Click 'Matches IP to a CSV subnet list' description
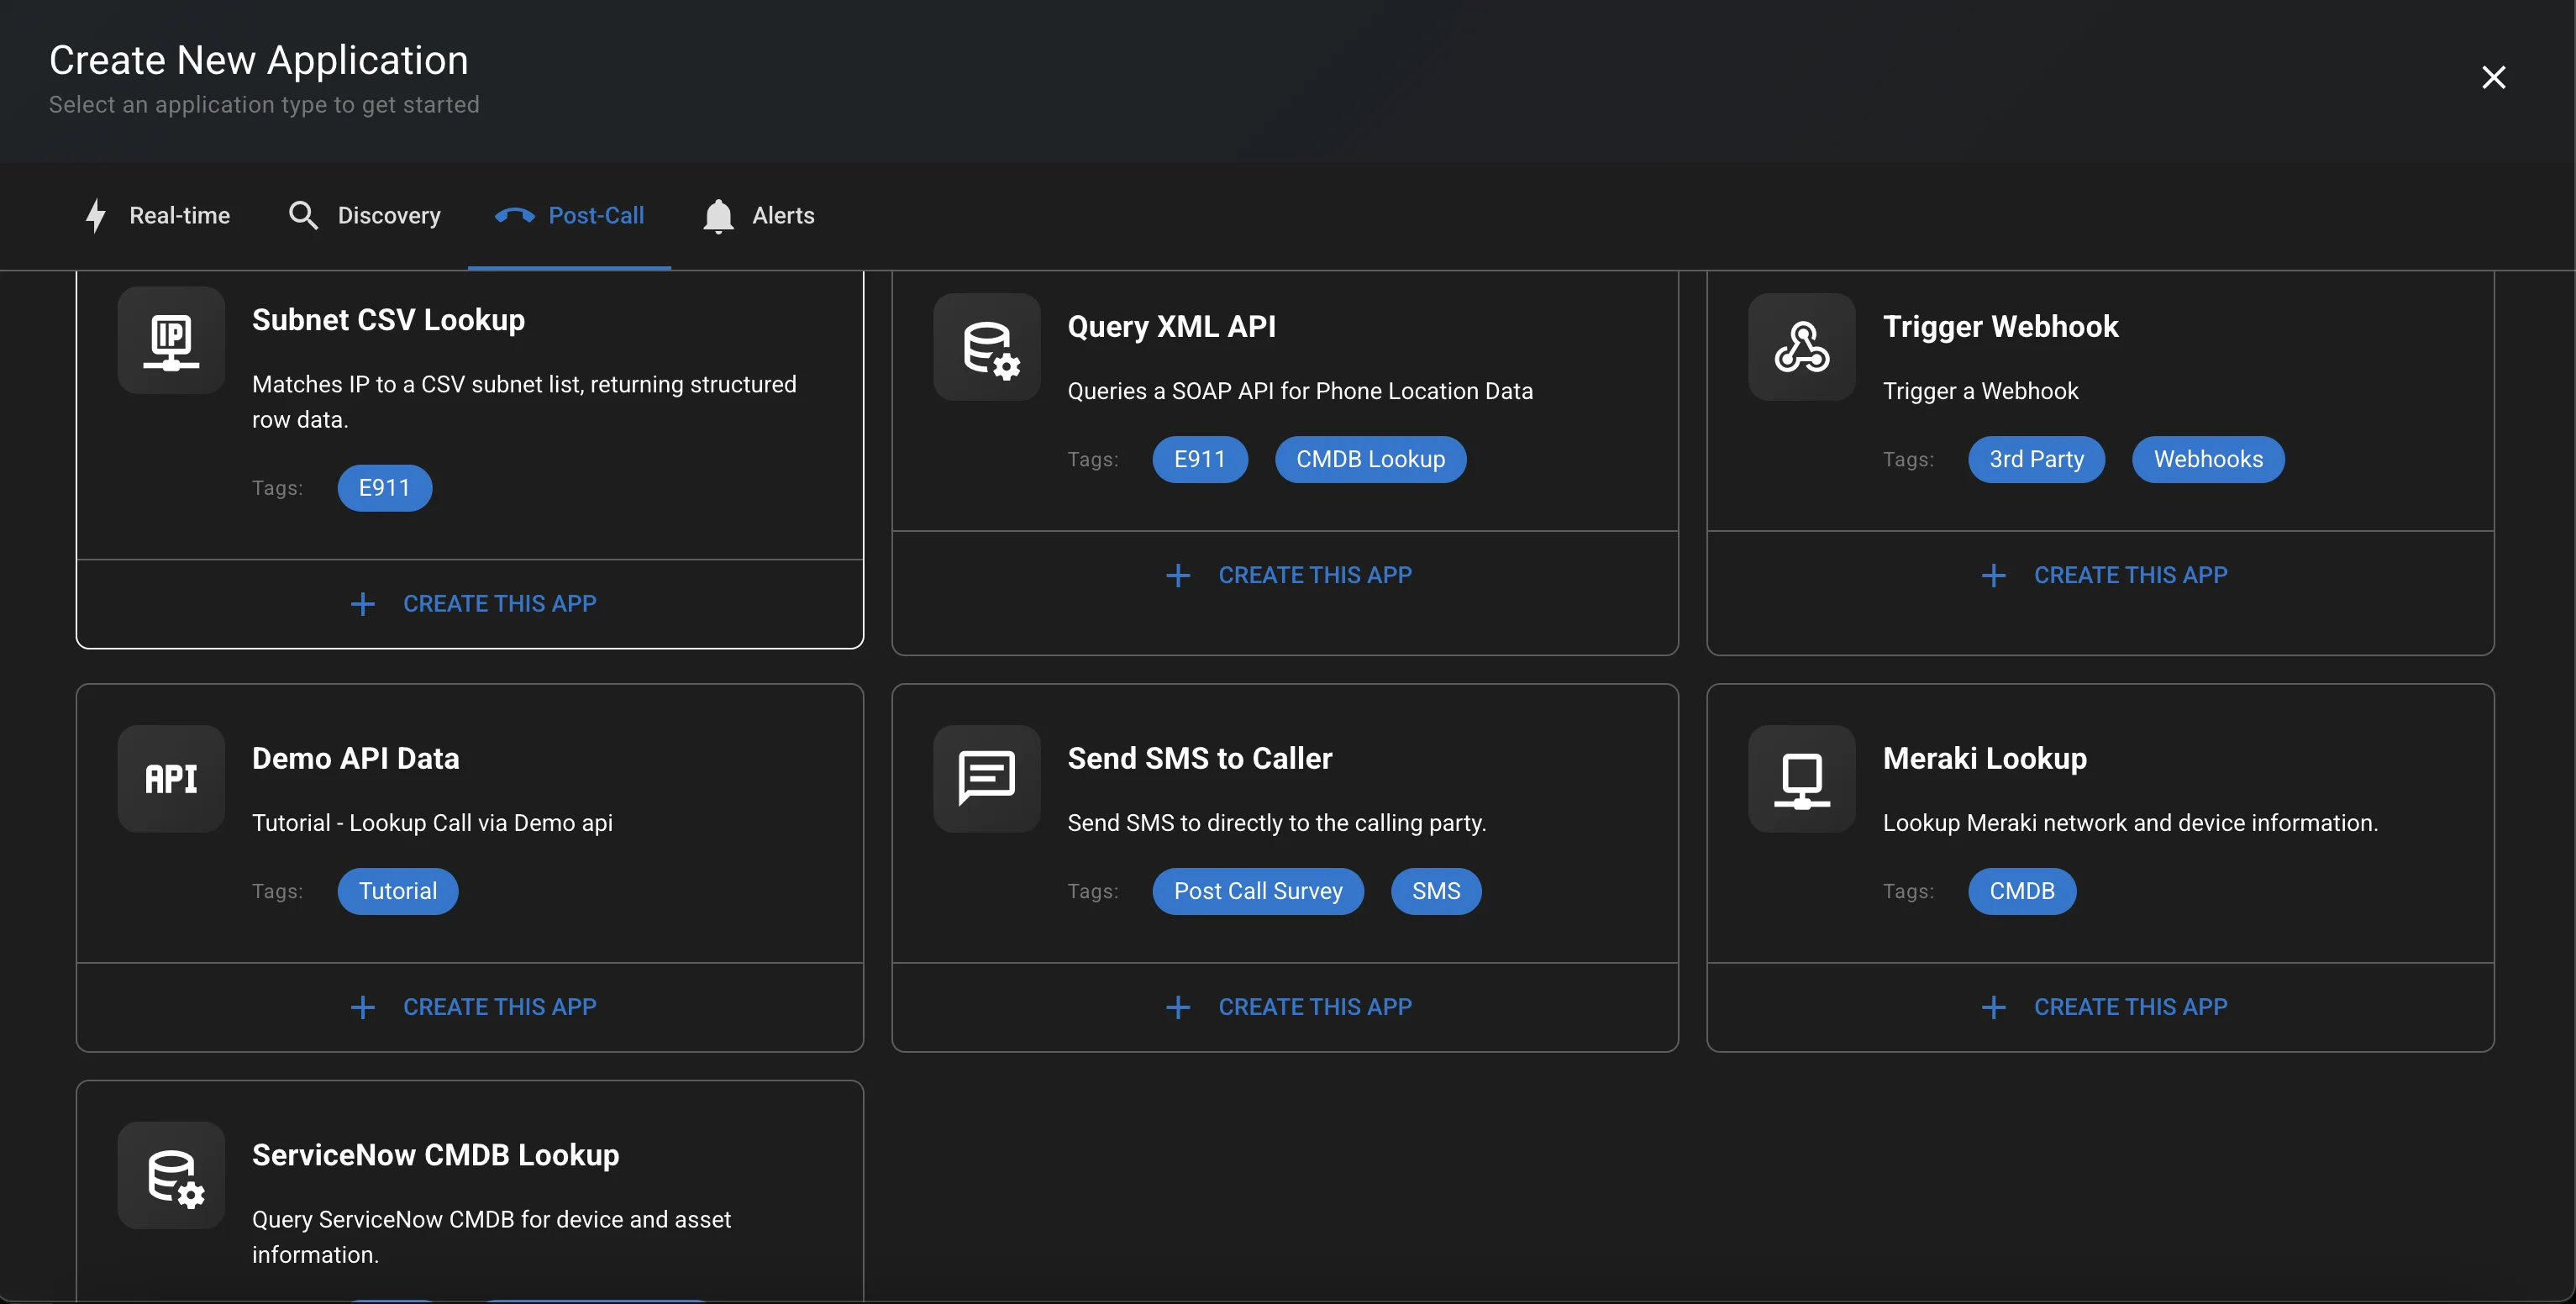This screenshot has width=2576, height=1304. (524, 402)
